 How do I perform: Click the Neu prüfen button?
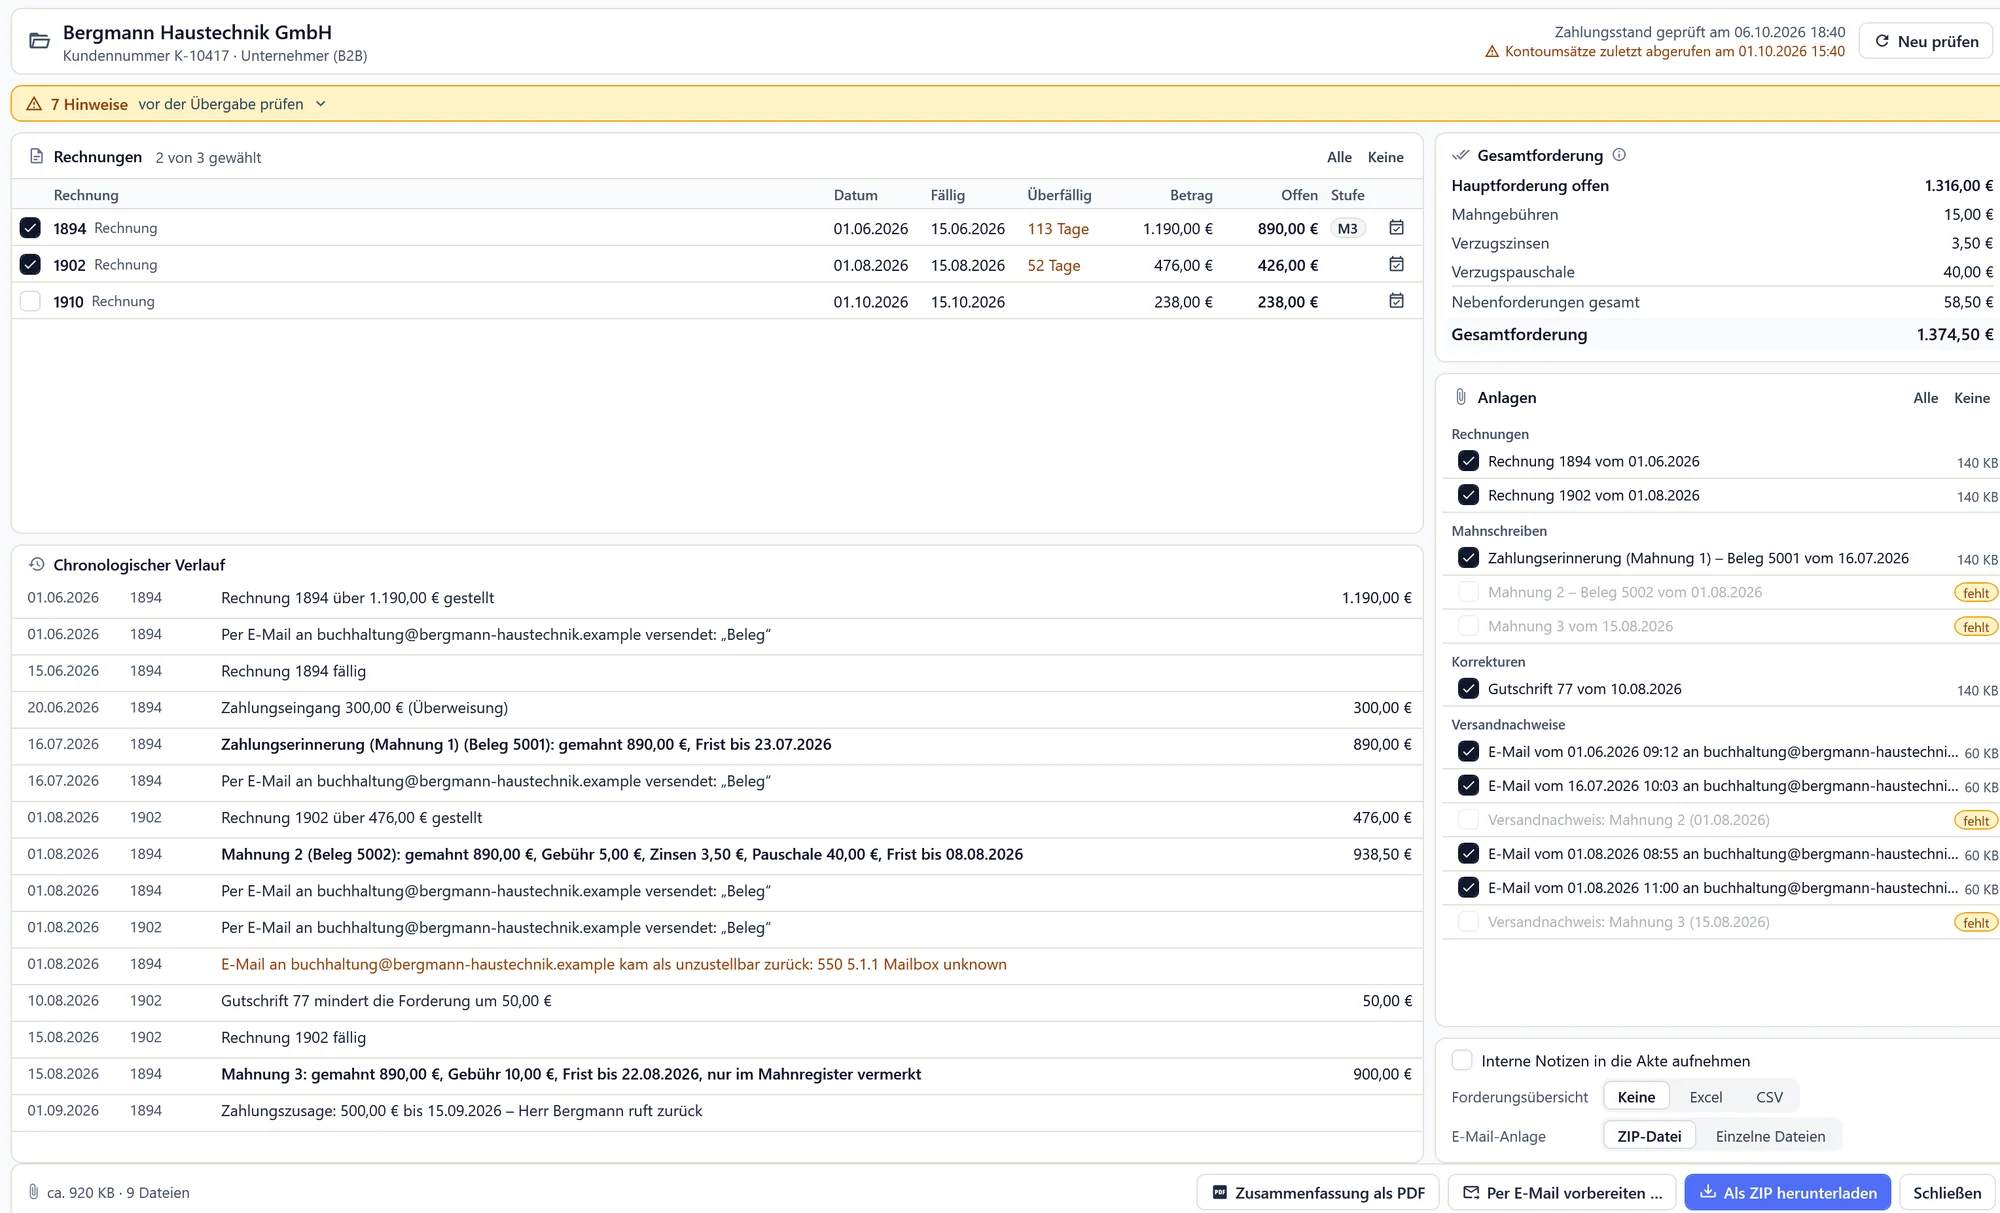(x=1926, y=41)
